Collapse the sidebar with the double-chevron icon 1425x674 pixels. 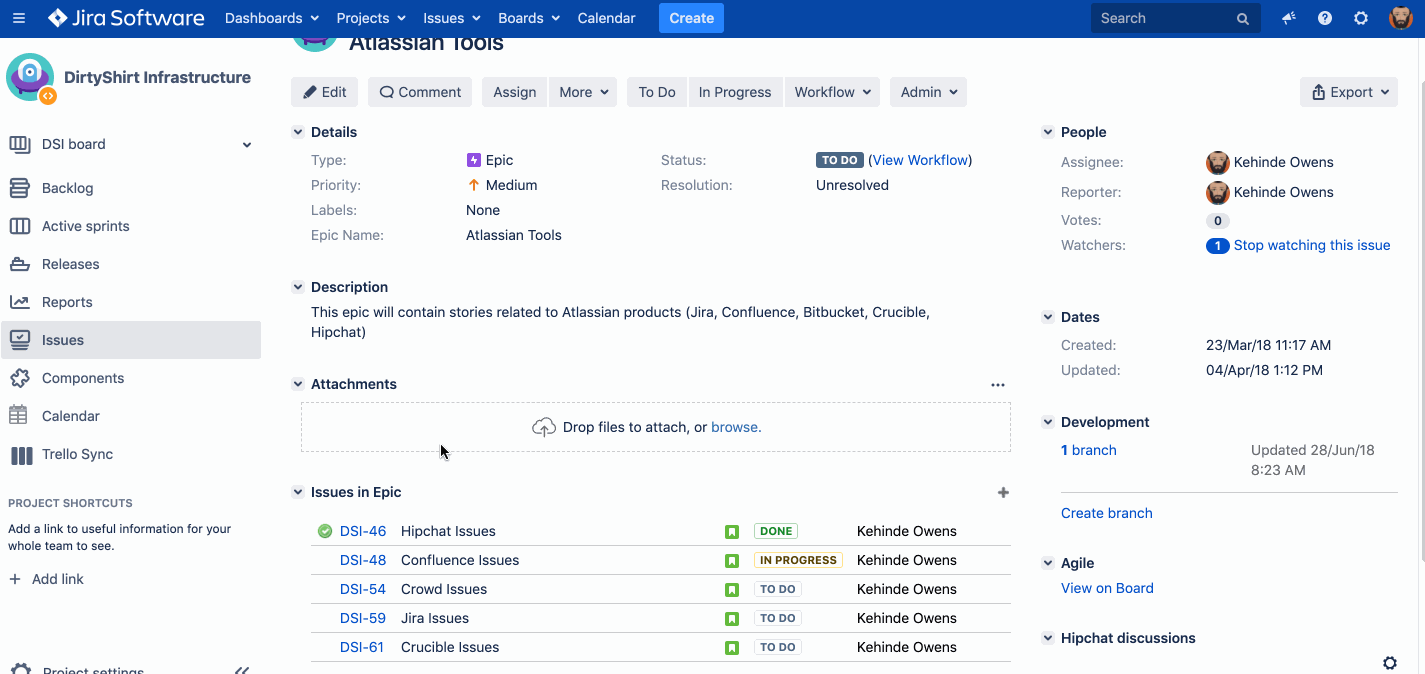coord(241,669)
